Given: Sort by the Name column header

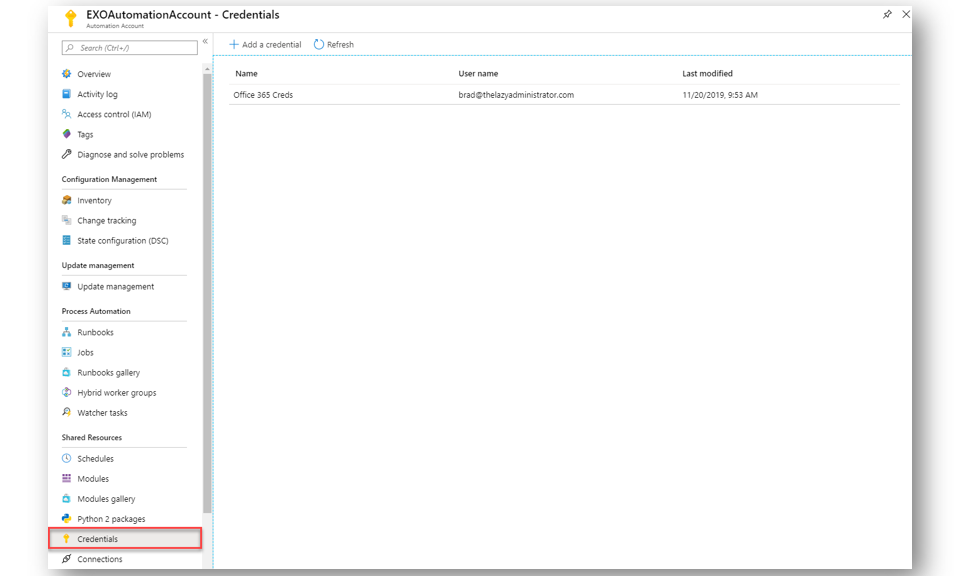Looking at the screenshot, I should [x=246, y=73].
